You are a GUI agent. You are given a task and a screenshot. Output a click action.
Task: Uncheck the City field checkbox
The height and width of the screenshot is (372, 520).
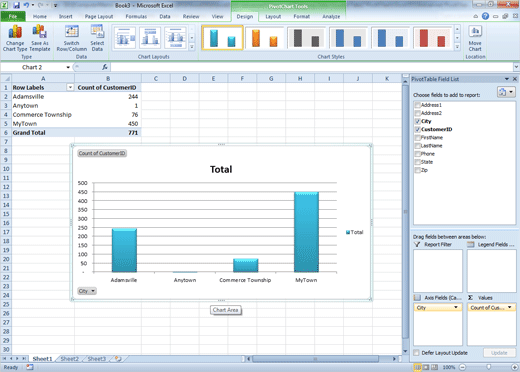[417, 121]
